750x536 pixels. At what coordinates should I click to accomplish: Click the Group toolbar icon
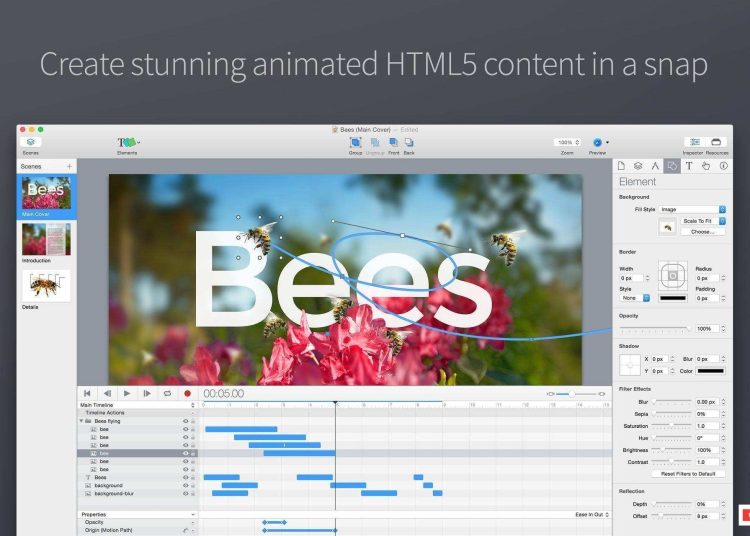tap(356, 143)
